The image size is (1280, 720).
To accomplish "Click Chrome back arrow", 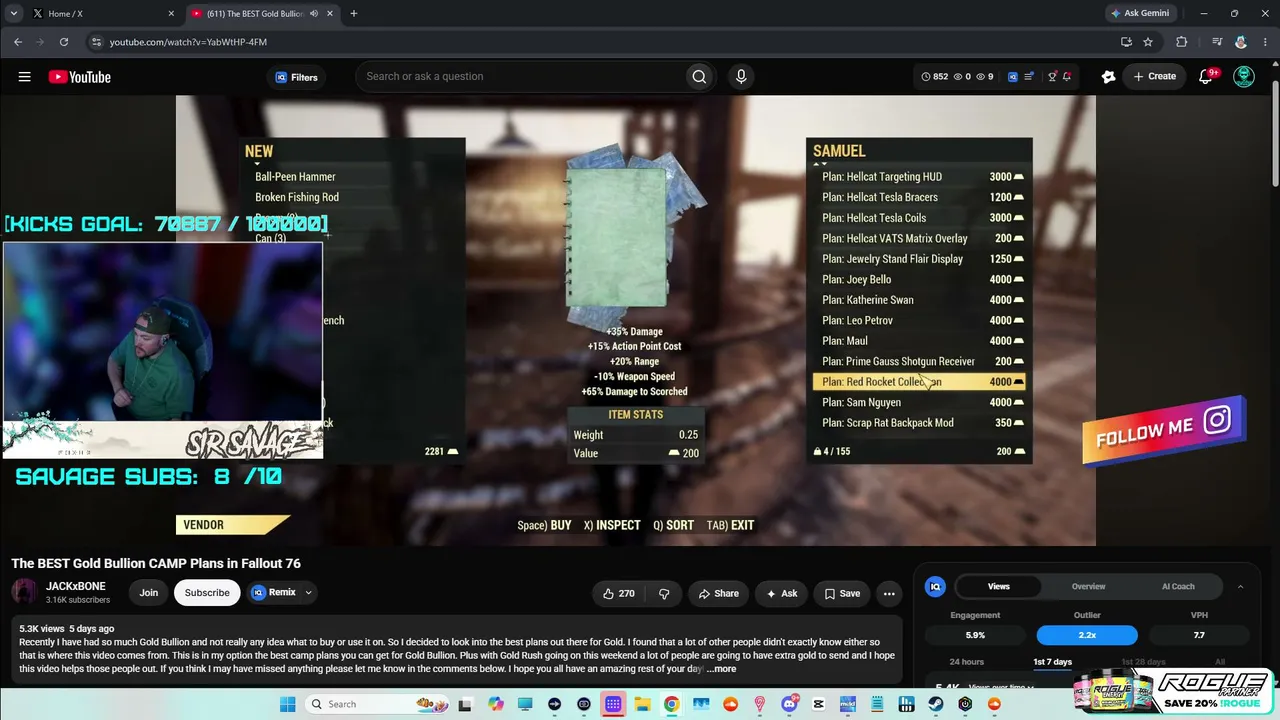I will (x=18, y=42).
